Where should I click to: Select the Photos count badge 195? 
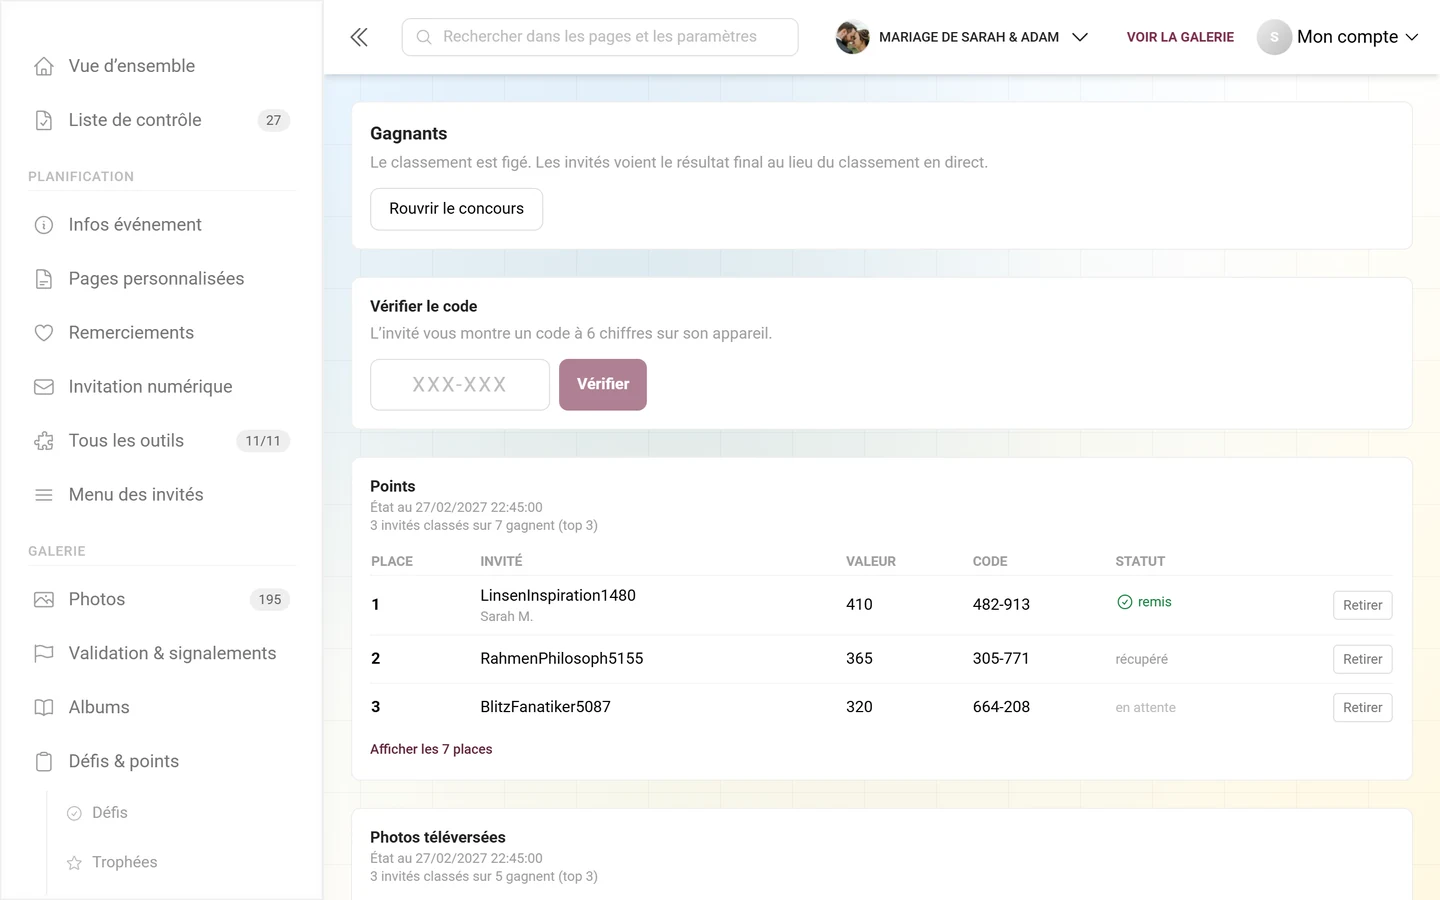coord(270,600)
